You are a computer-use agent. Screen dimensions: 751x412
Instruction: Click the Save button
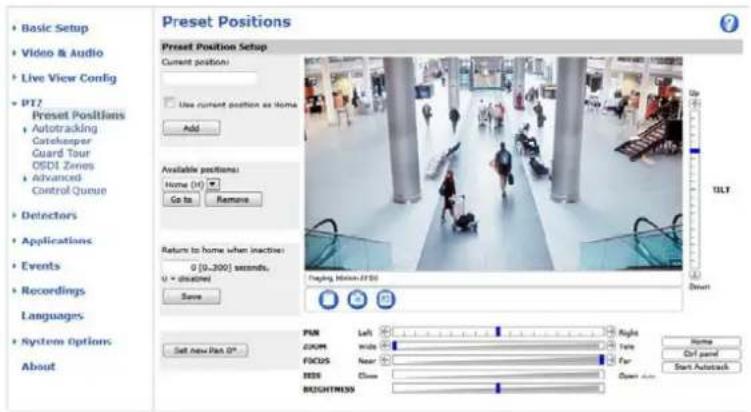192,297
